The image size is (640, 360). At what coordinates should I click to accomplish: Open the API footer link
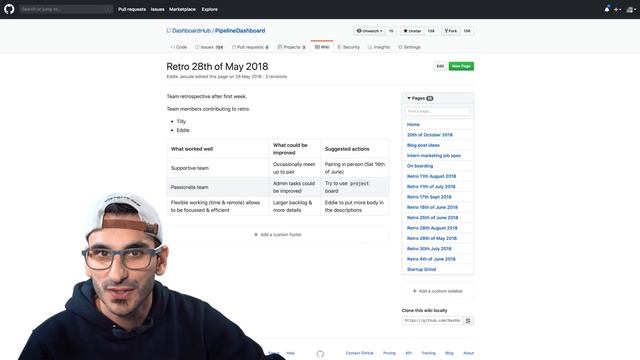408,353
